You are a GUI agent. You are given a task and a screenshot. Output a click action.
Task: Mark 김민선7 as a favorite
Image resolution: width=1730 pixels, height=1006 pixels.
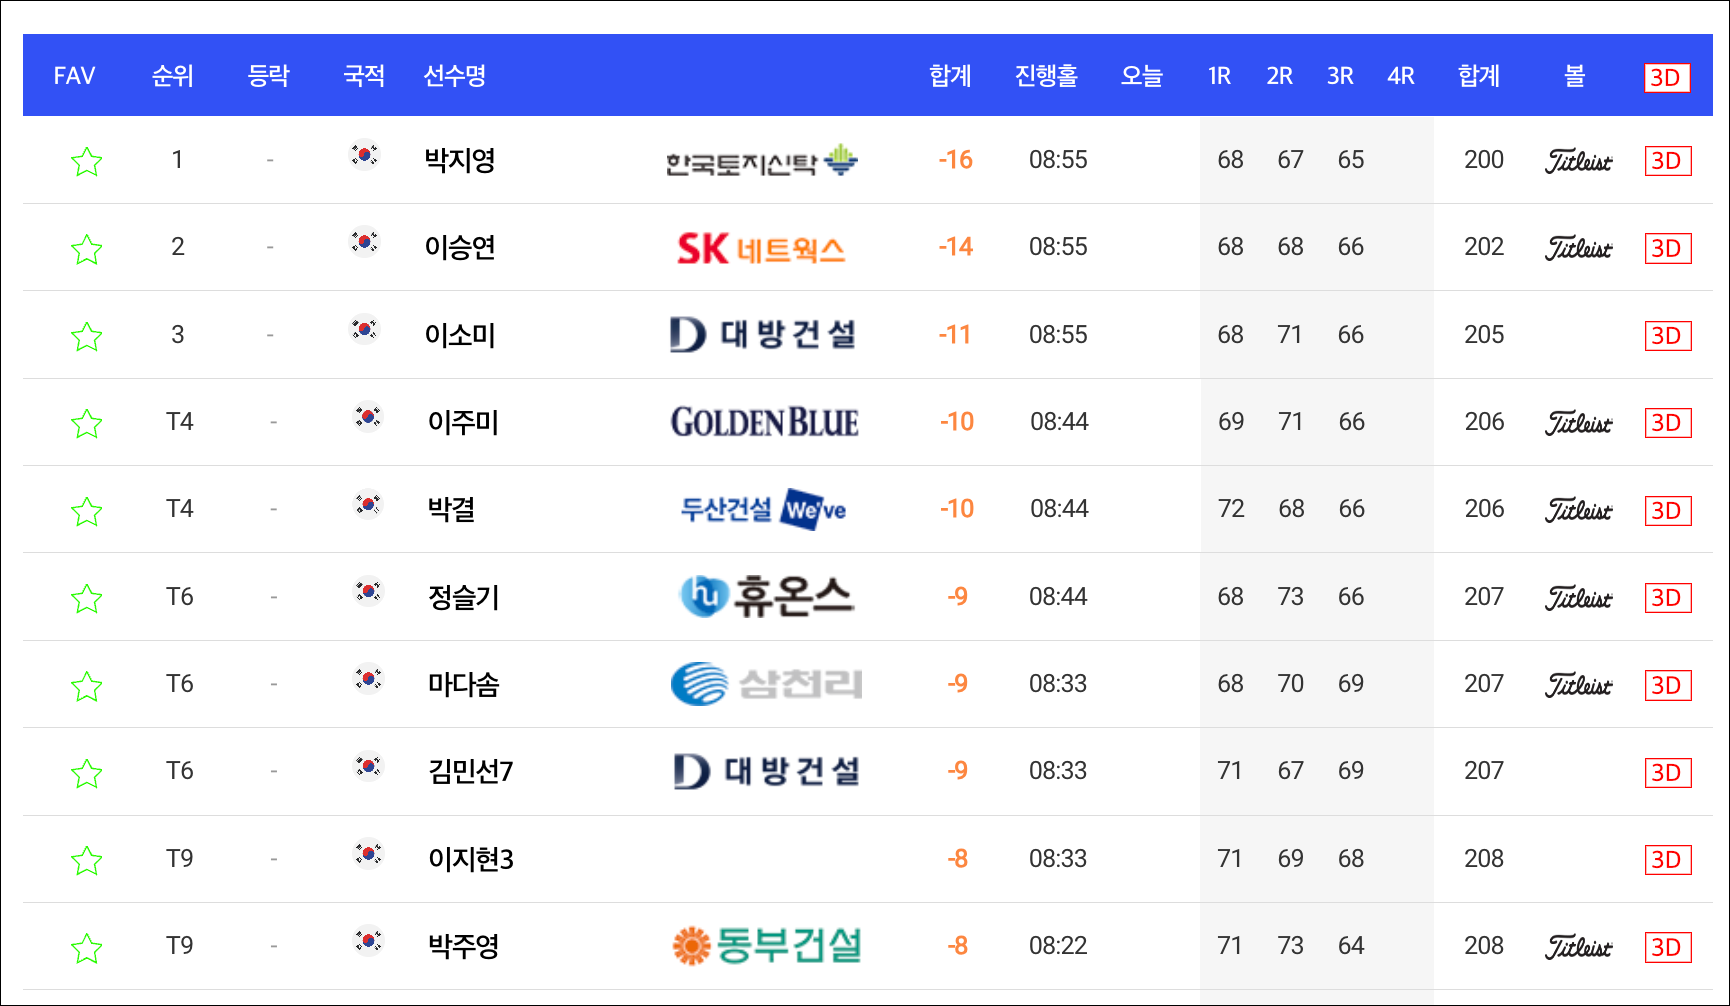point(87,771)
